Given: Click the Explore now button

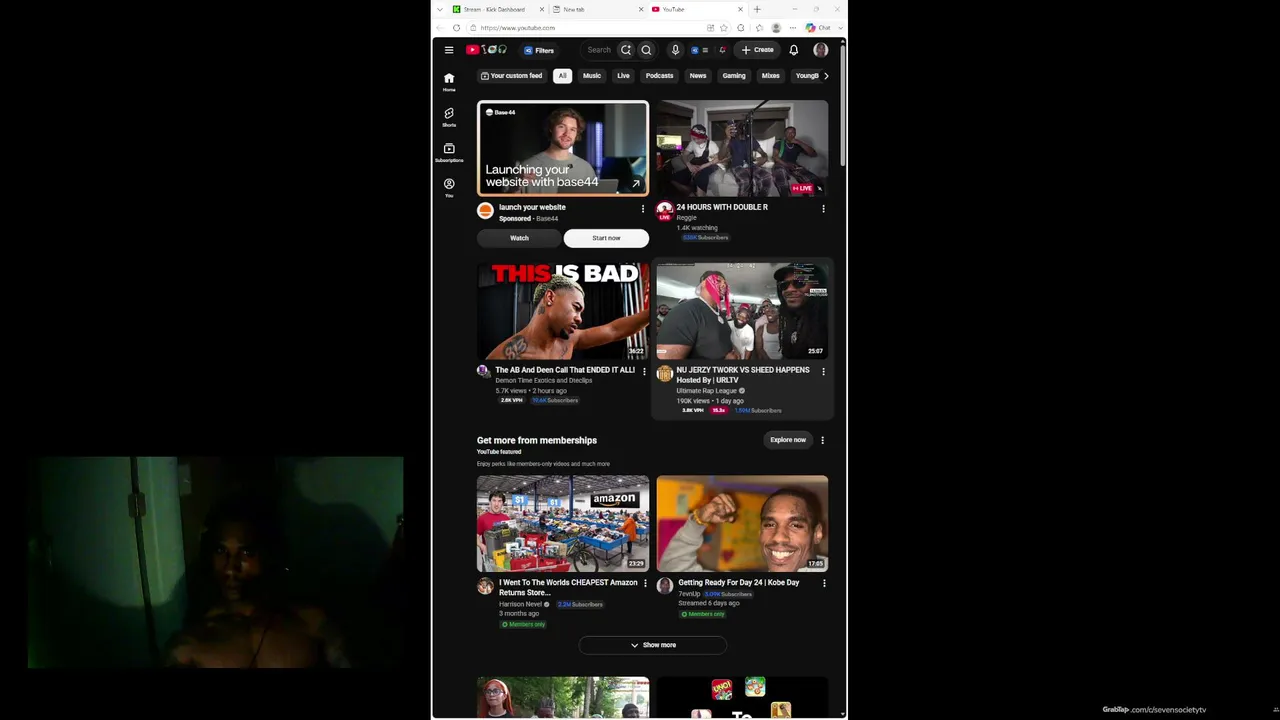Looking at the screenshot, I should [x=788, y=440].
